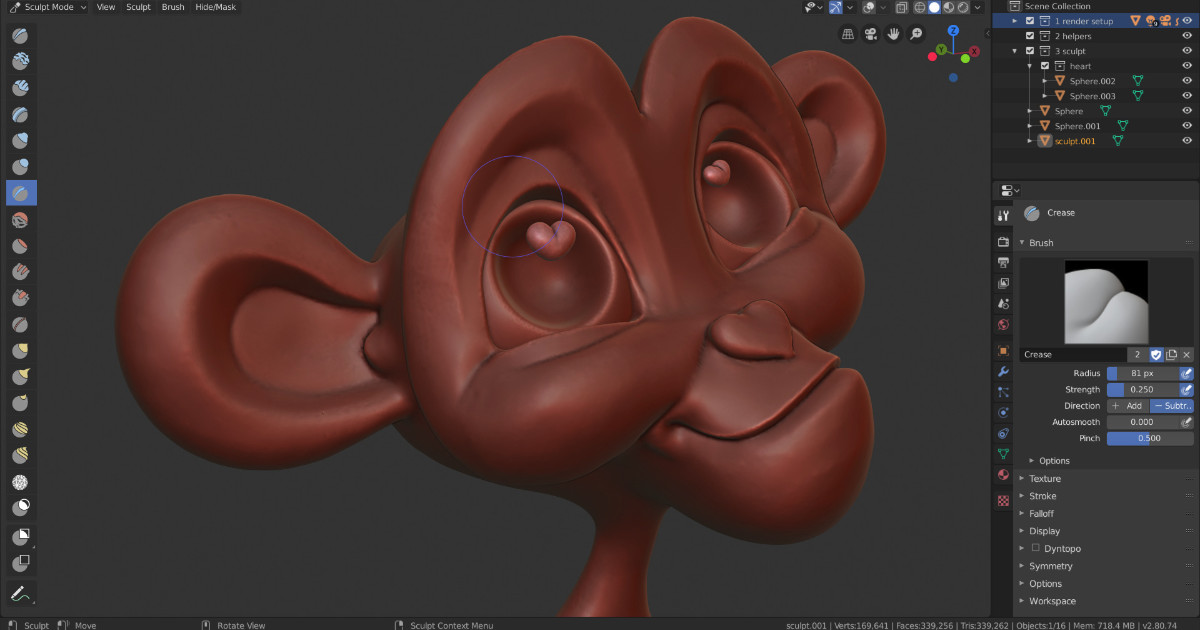Toggle perspective/orthographic grid view button
Image resolution: width=1200 pixels, height=630 pixels.
(848, 34)
